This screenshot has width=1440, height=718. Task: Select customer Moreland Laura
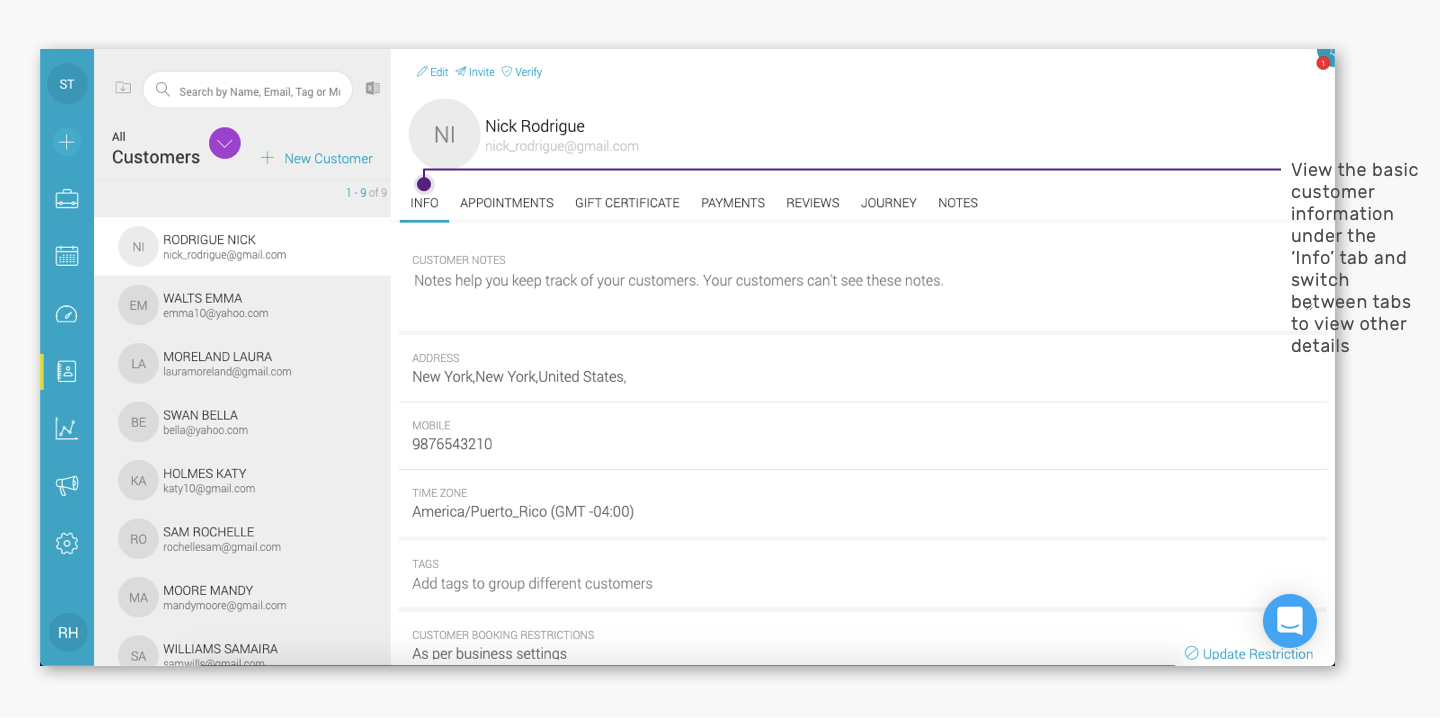coord(242,364)
